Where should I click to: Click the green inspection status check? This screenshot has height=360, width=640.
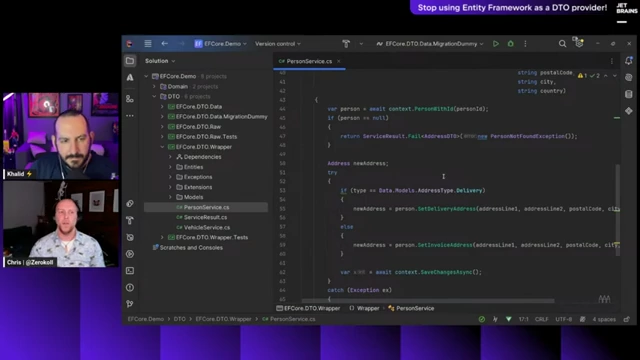tap(482, 319)
